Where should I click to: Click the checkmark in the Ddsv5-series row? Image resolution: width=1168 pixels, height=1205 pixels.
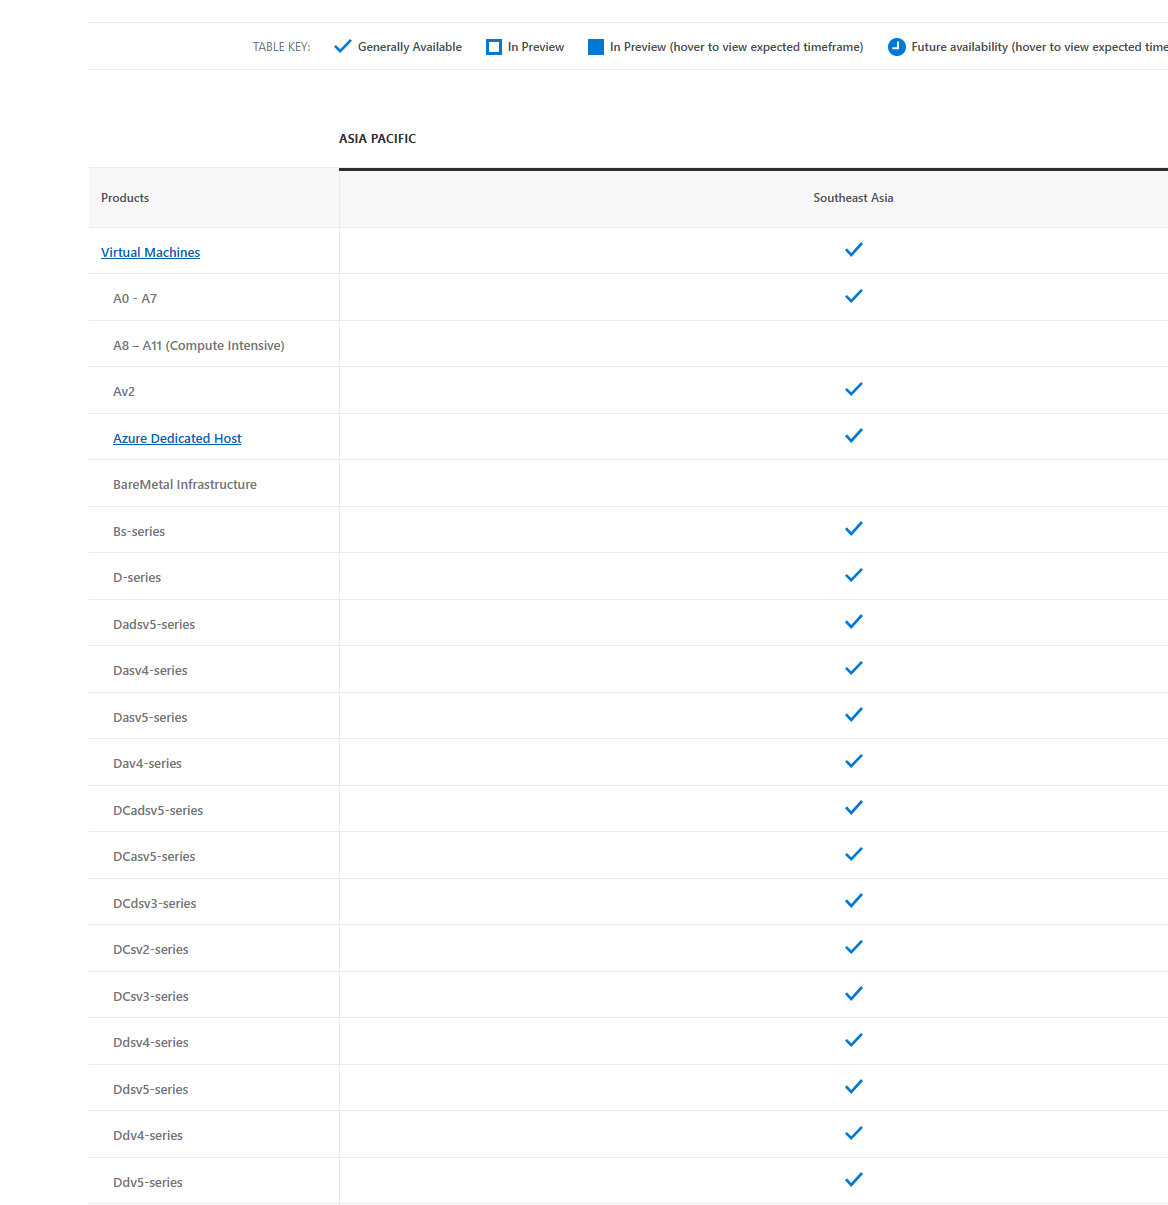pos(854,1087)
